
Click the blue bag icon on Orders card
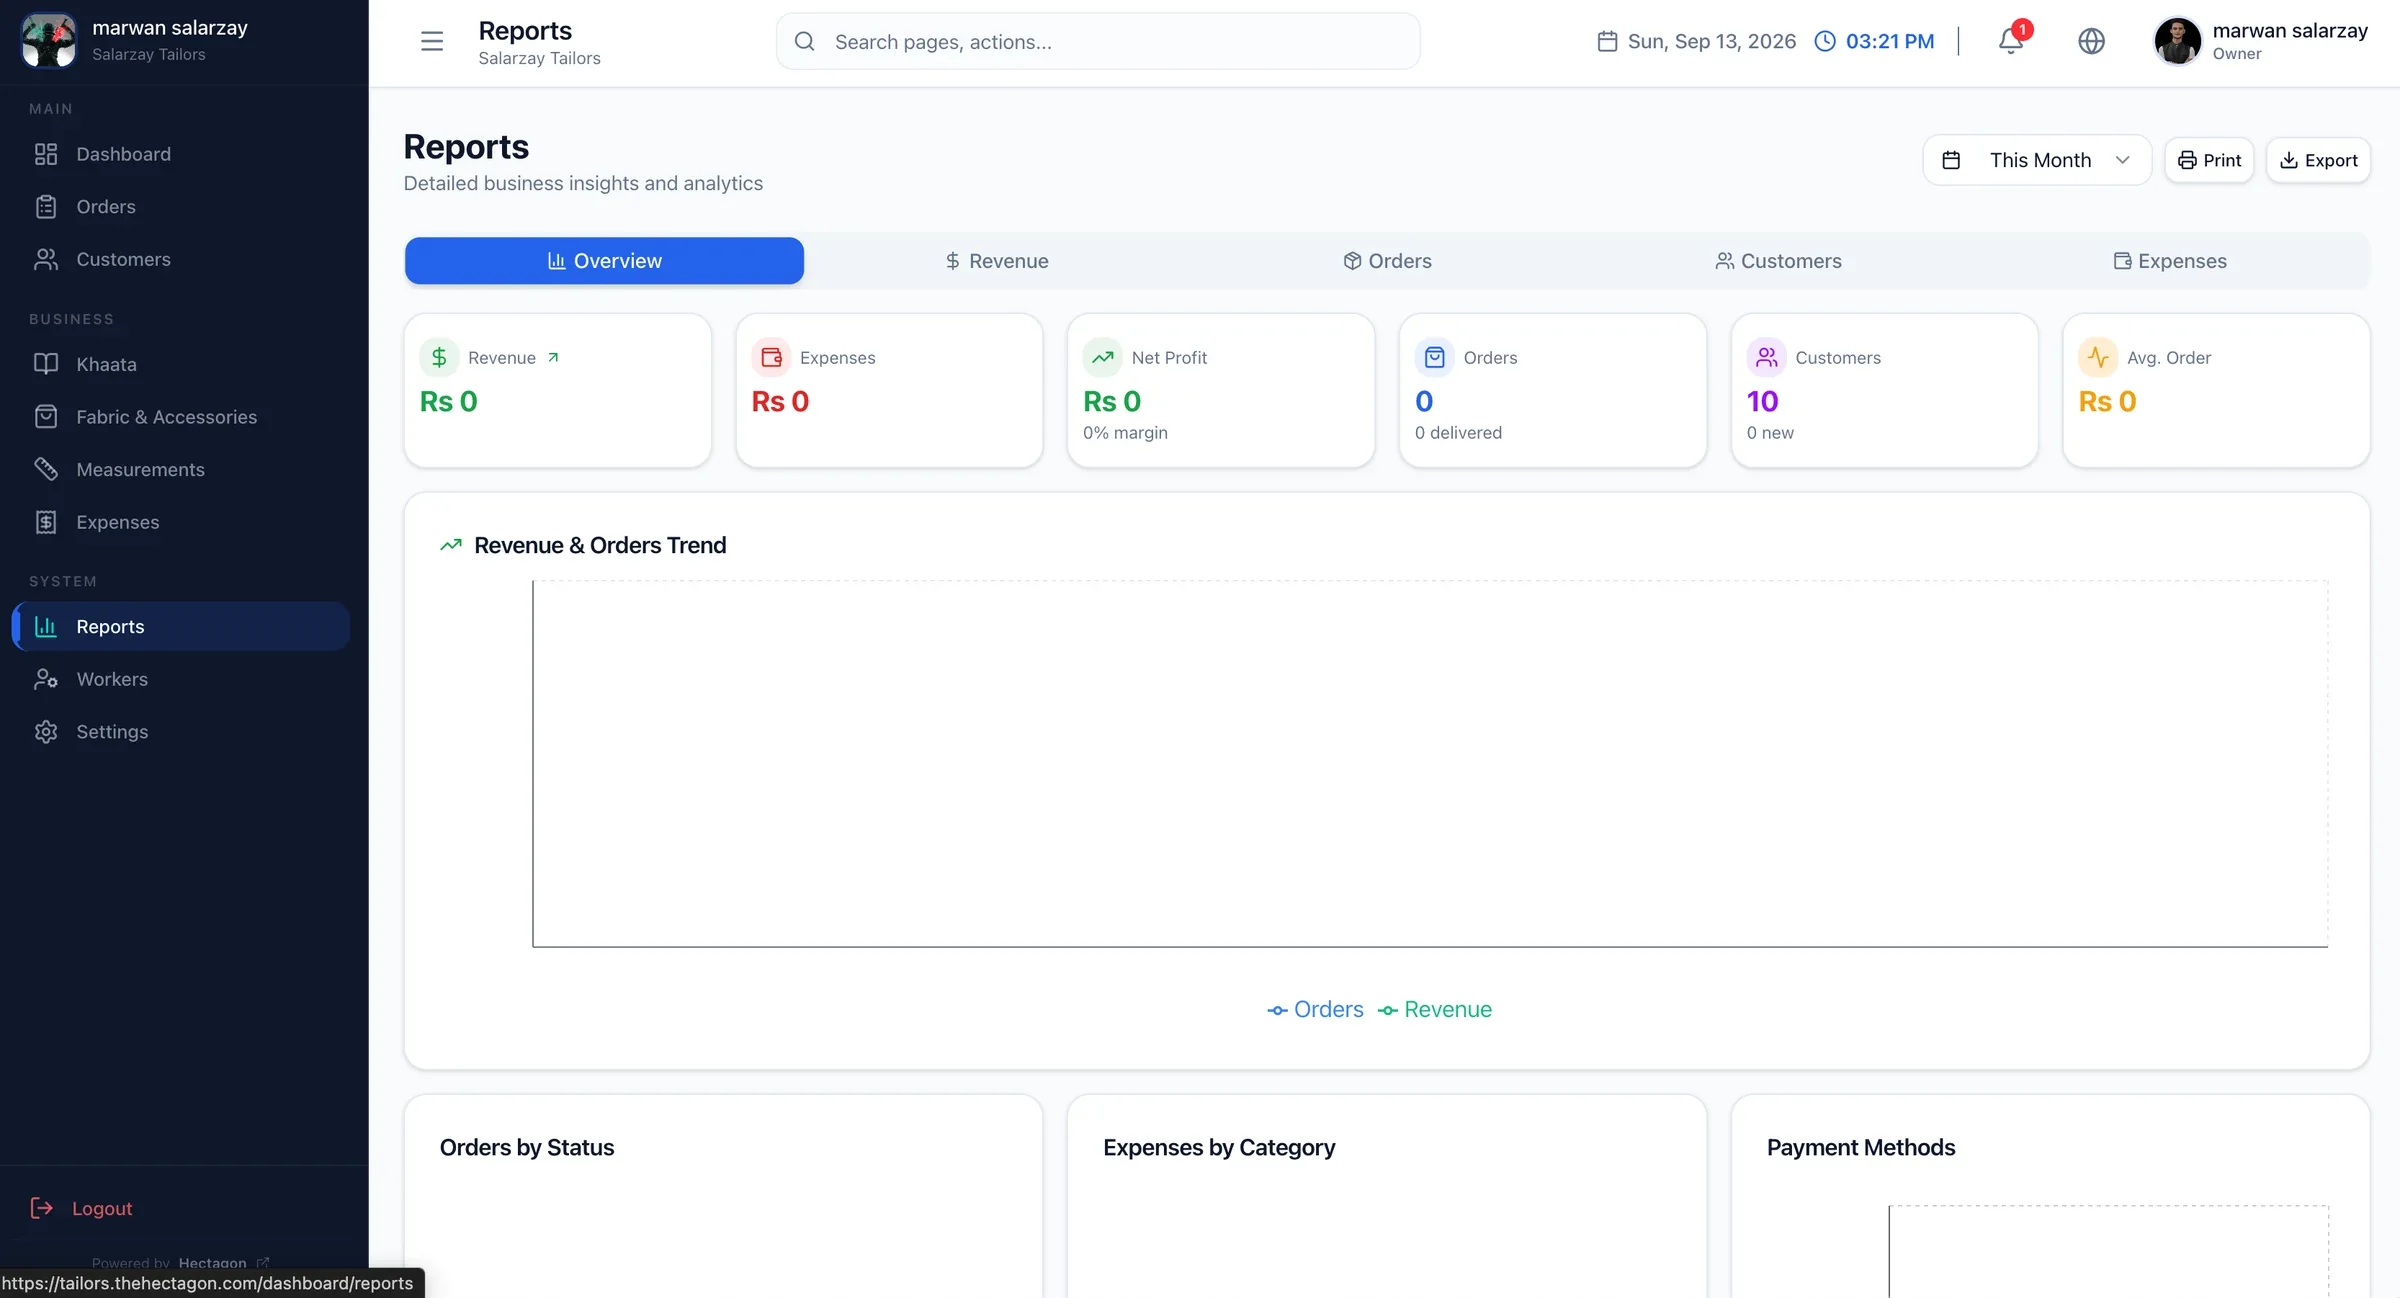coord(1435,358)
